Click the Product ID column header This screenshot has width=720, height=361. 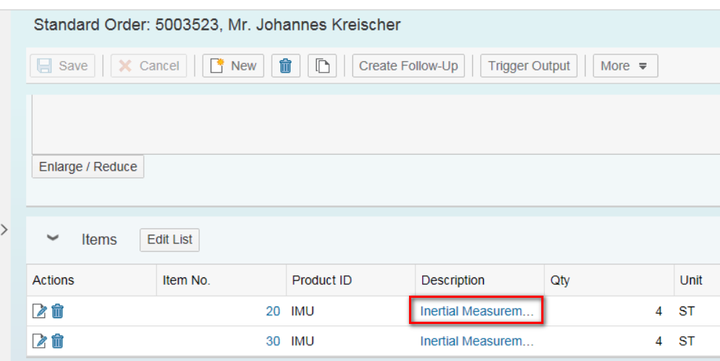[351, 280]
